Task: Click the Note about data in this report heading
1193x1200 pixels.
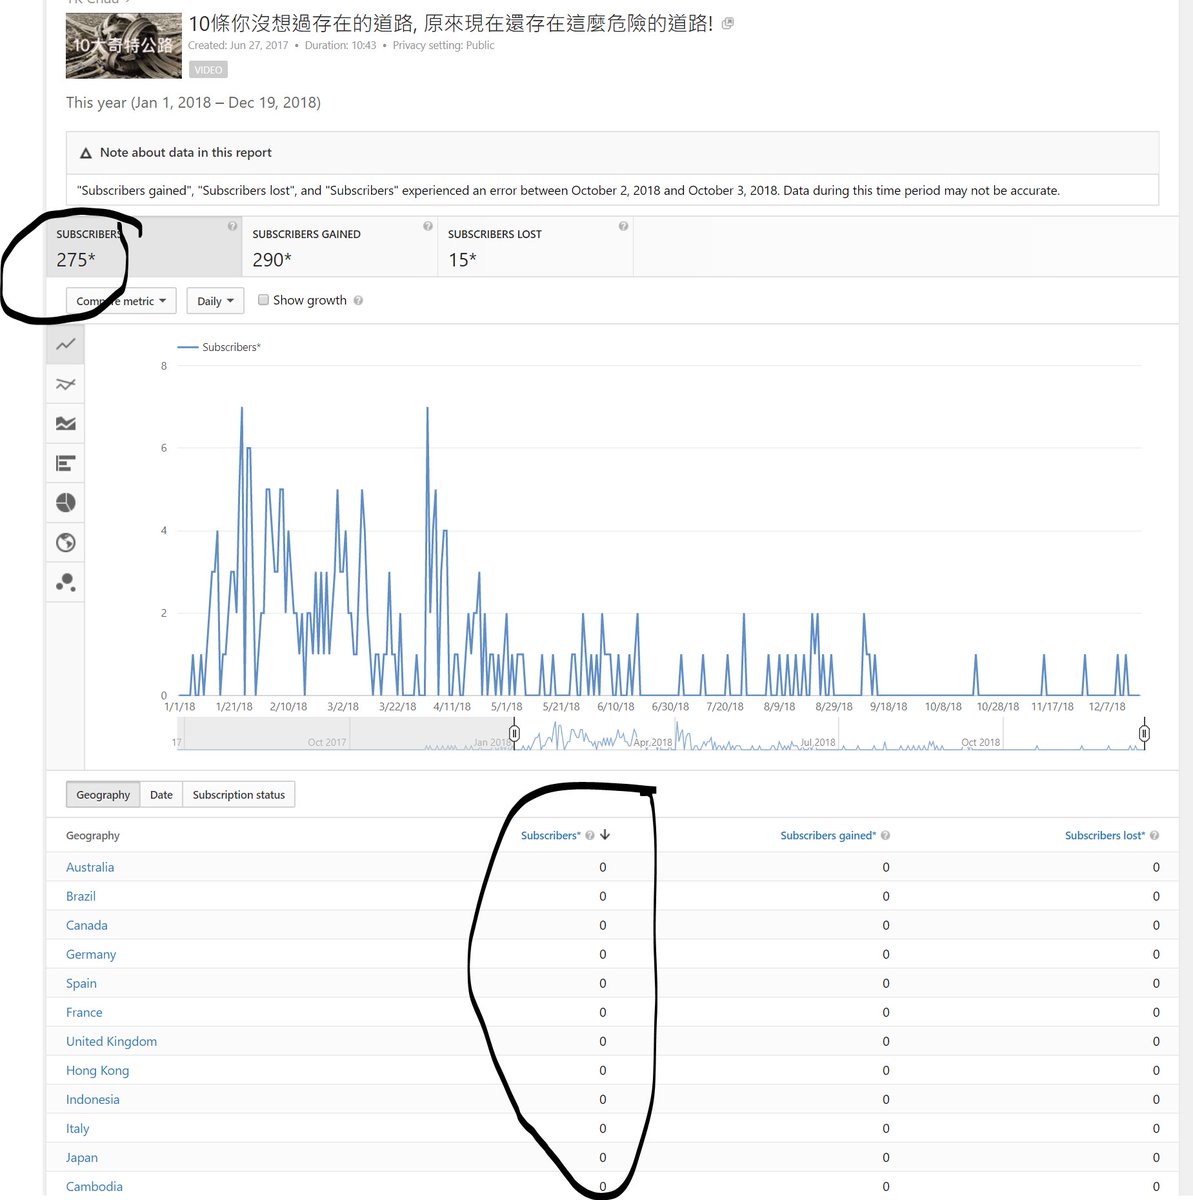Action: click(x=186, y=153)
